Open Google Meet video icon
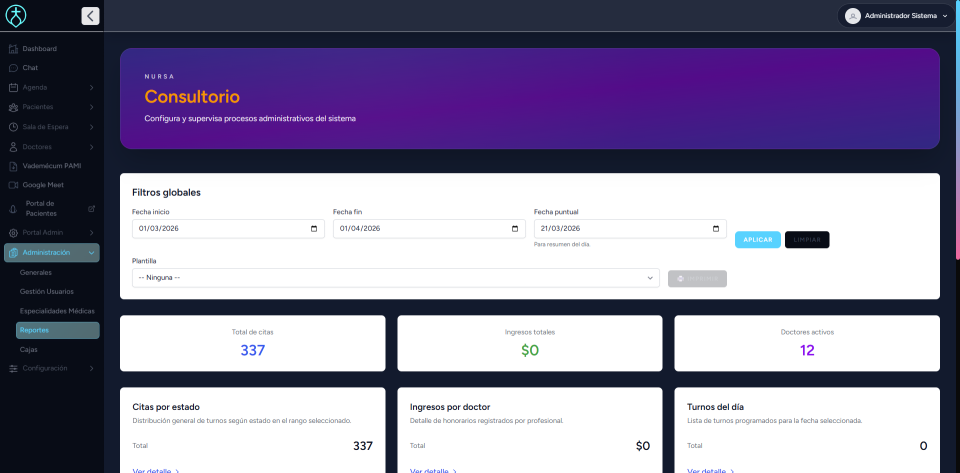This screenshot has height=473, width=960. click(x=13, y=185)
